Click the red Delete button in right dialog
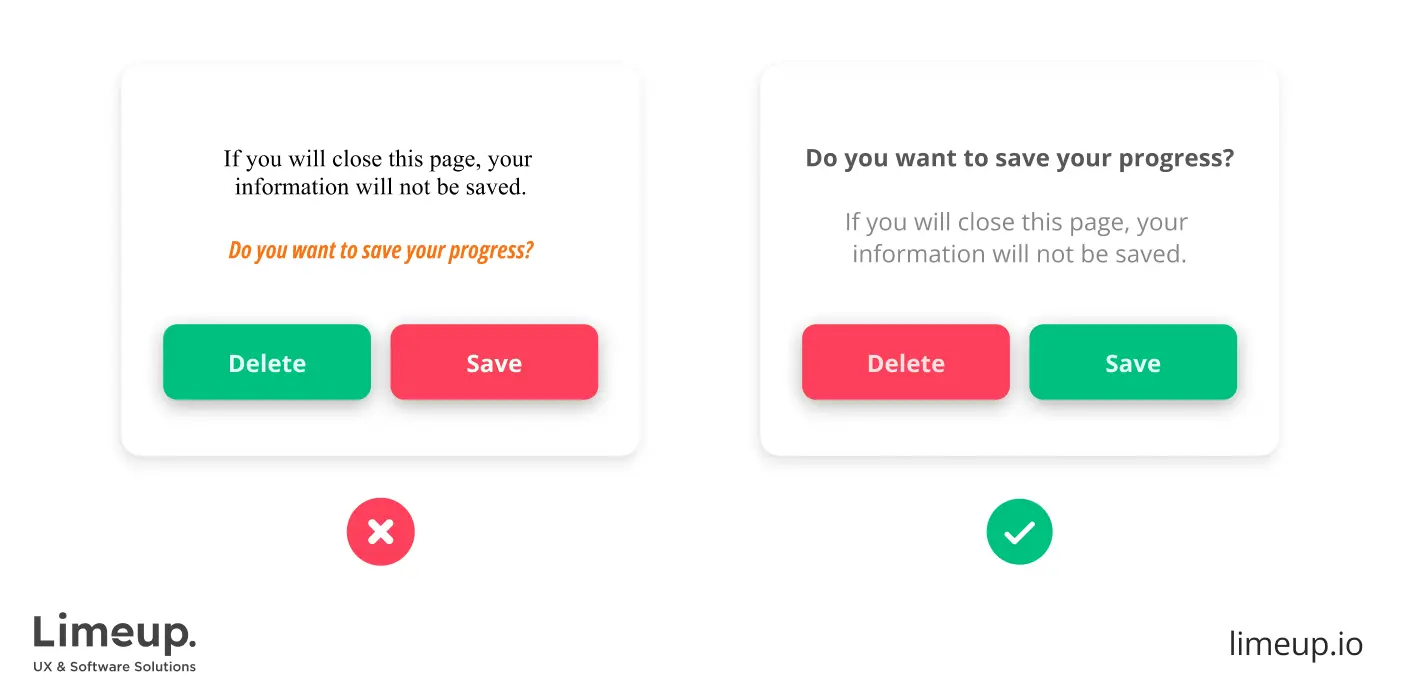1401x686 pixels. coord(906,362)
